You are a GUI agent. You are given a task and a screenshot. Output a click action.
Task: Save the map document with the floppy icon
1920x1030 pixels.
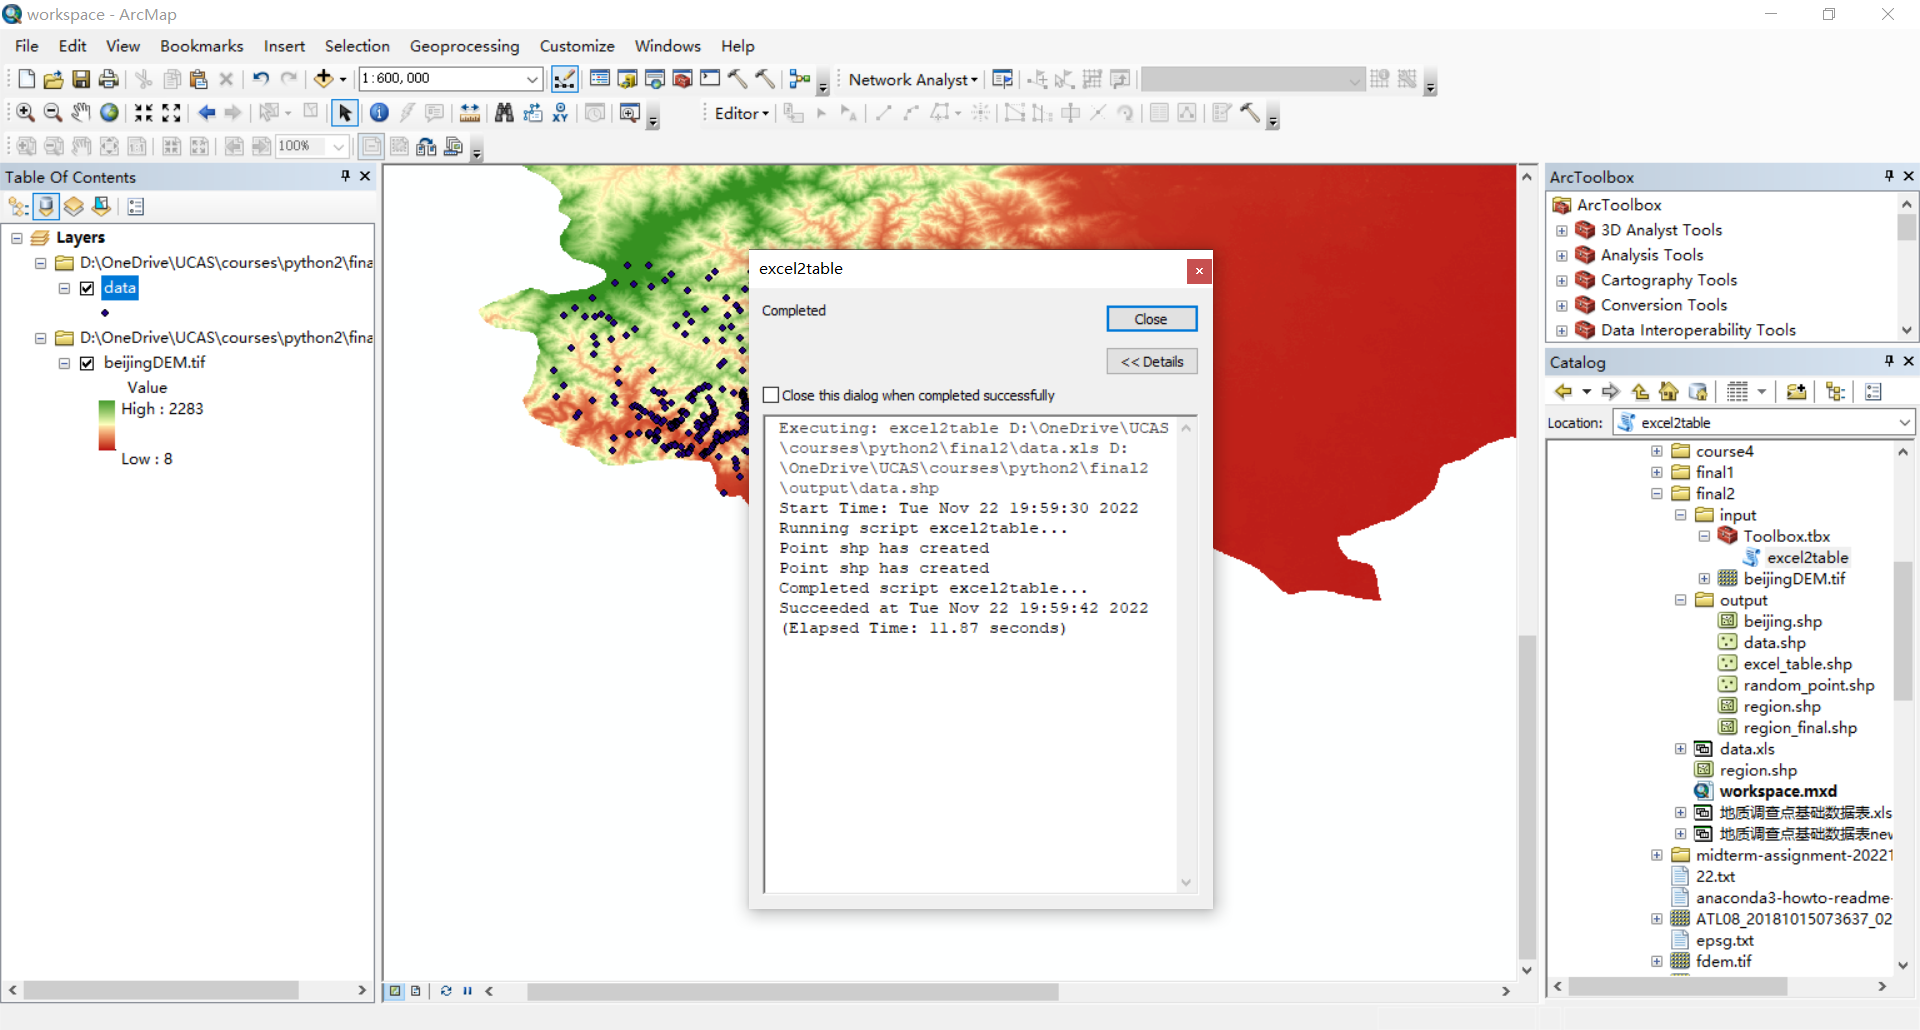tap(81, 79)
